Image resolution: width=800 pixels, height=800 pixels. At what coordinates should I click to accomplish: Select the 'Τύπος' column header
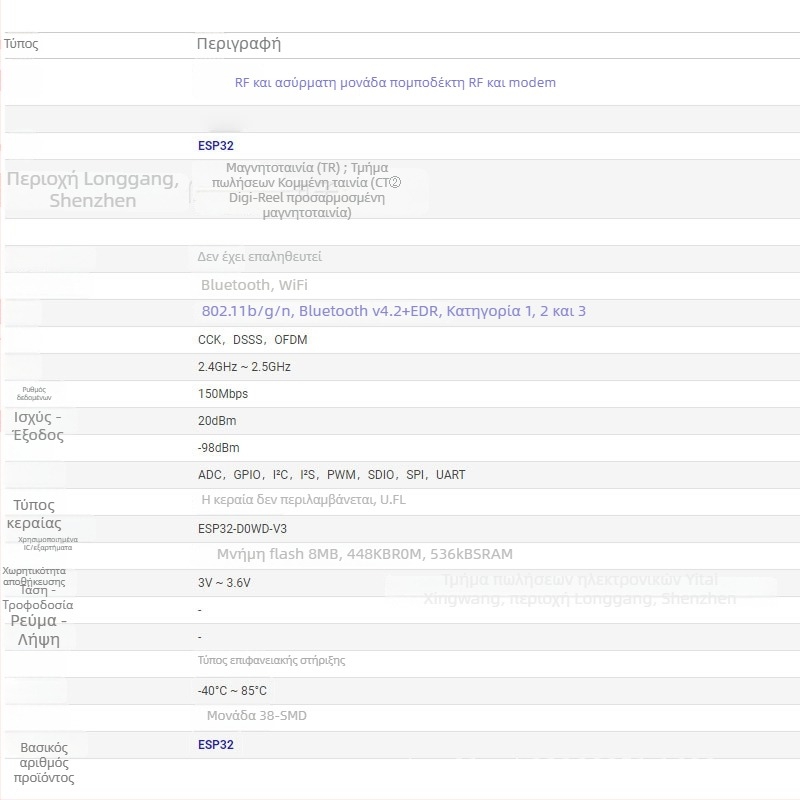[21, 44]
